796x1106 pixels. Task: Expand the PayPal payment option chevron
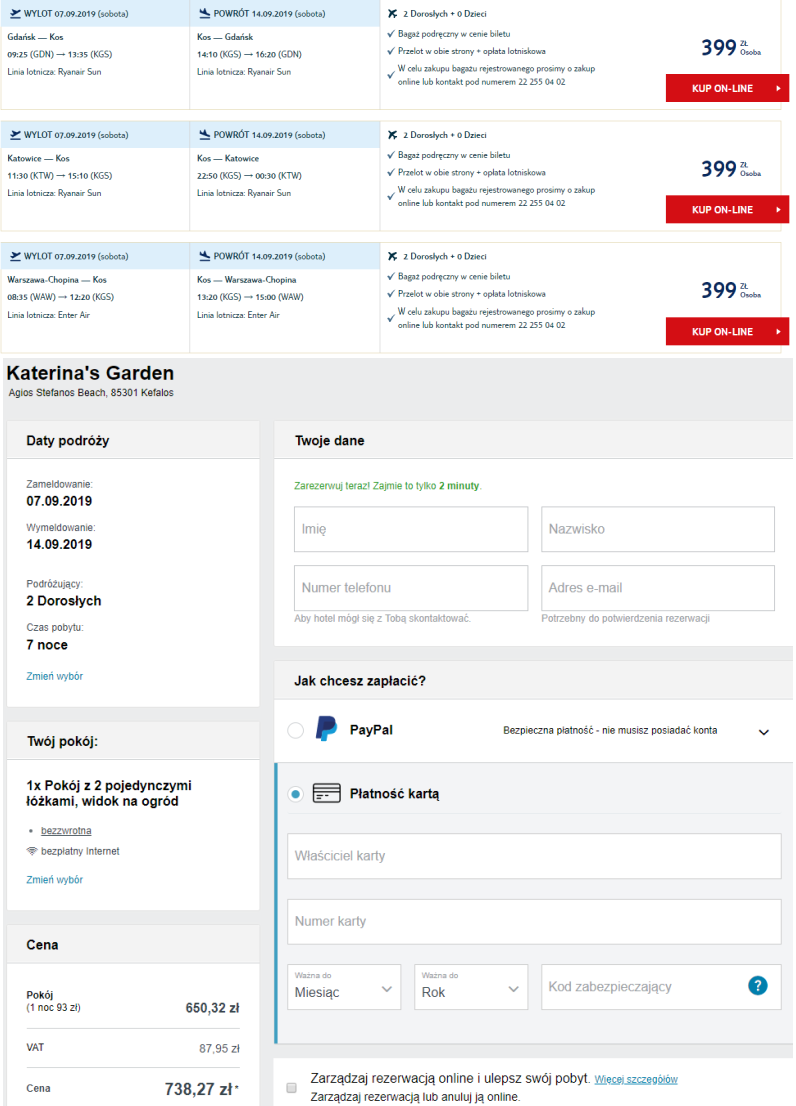click(x=764, y=732)
